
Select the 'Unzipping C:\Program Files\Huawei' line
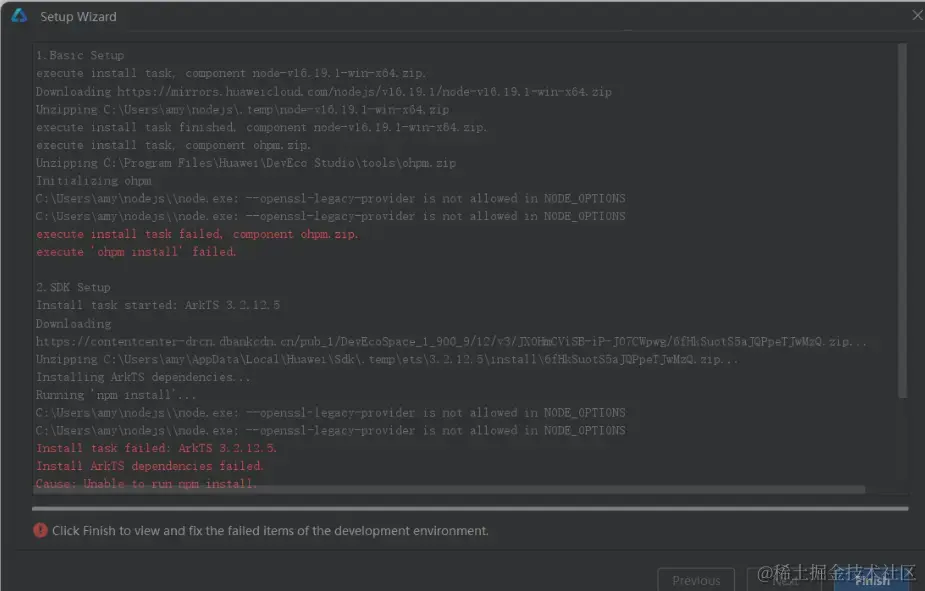coord(245,163)
